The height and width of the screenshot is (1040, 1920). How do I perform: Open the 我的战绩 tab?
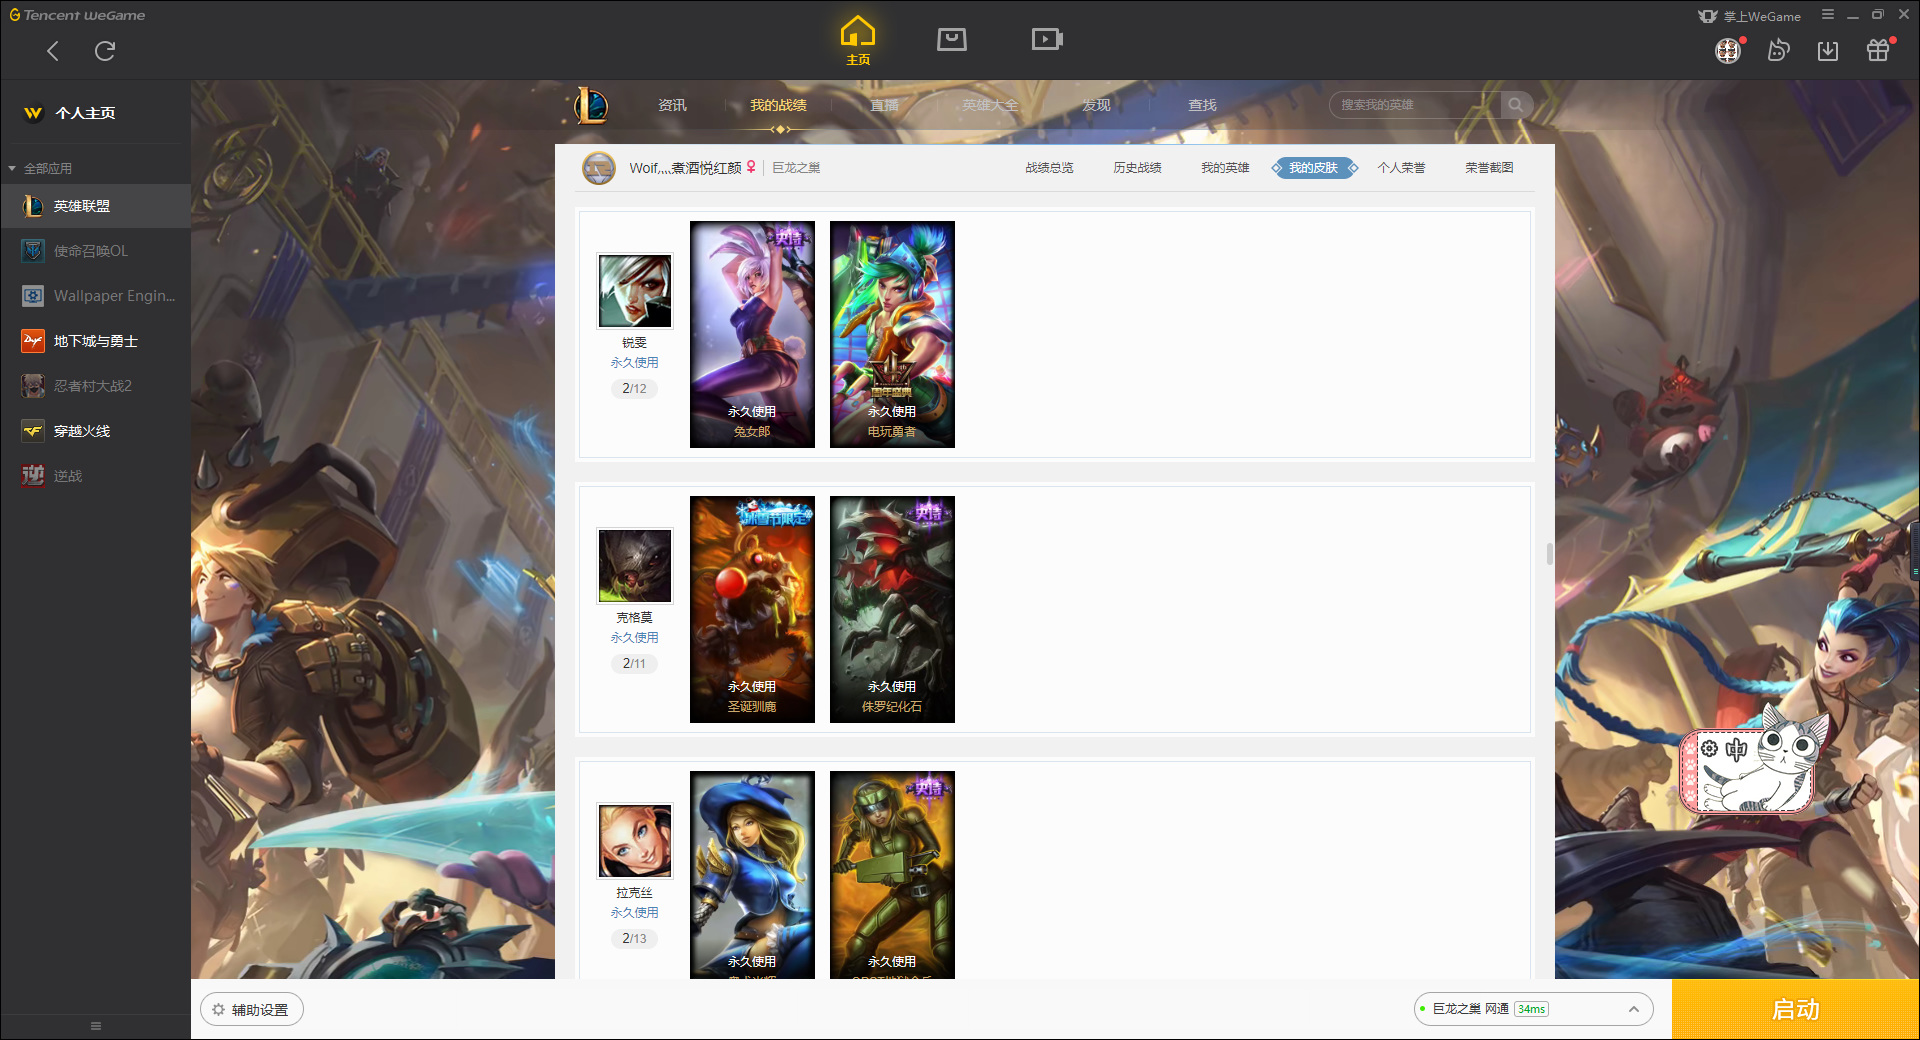click(x=778, y=105)
